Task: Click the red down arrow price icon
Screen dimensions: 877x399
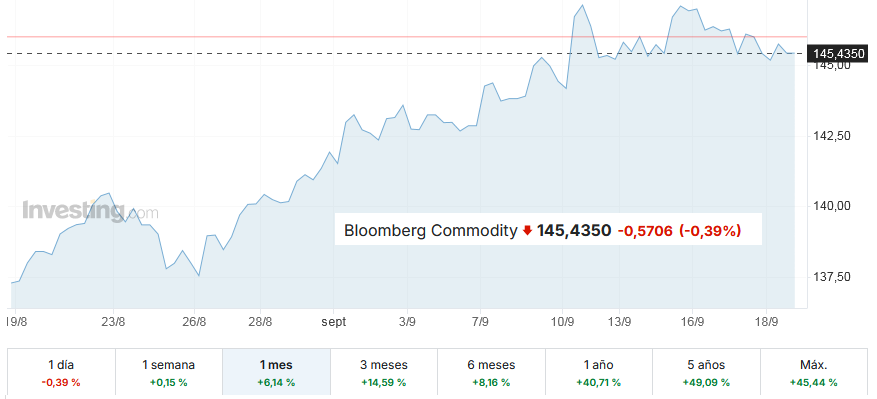Action: point(527,230)
